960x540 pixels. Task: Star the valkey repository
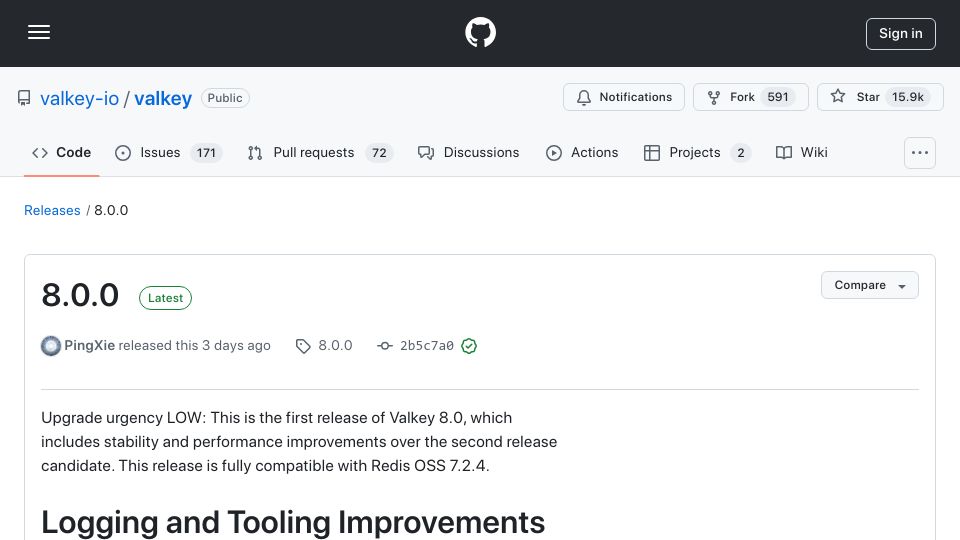click(x=880, y=97)
